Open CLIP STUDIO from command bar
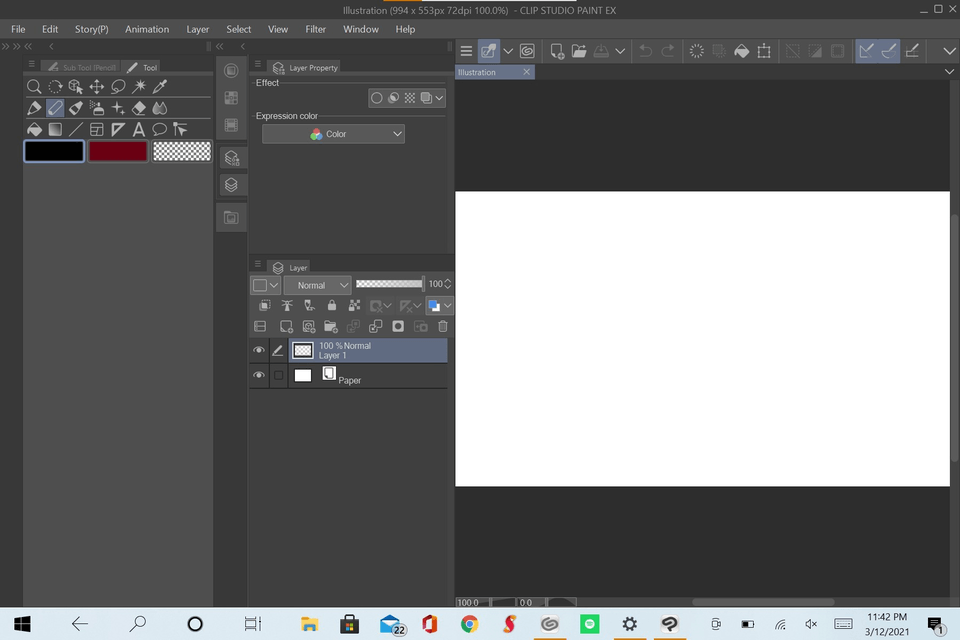 [527, 51]
